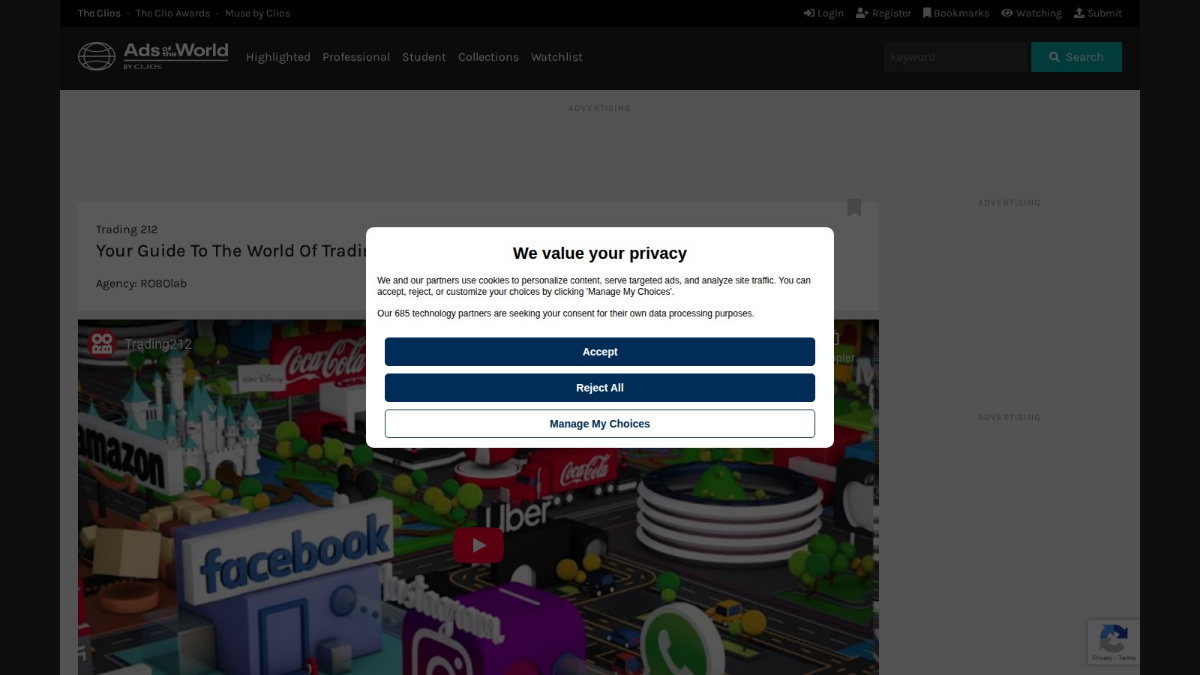1200x675 pixels.
Task: Click the Trading212 channel avatar in video
Action: coord(101,344)
